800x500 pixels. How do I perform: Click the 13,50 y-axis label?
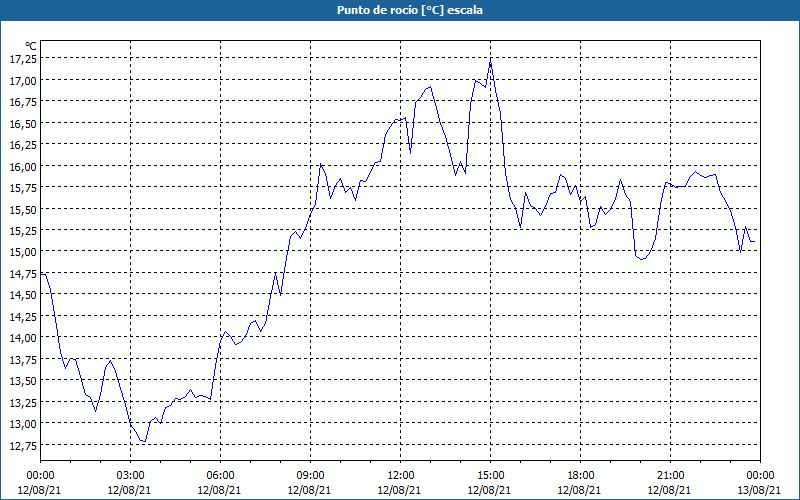click(x=23, y=381)
